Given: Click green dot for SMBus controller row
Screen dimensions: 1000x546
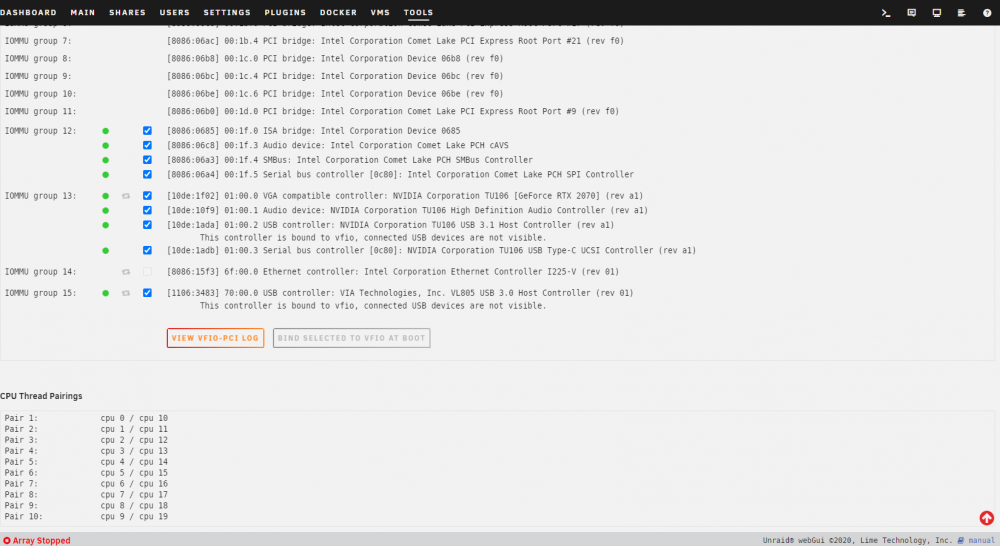Looking at the screenshot, I should [106, 160].
